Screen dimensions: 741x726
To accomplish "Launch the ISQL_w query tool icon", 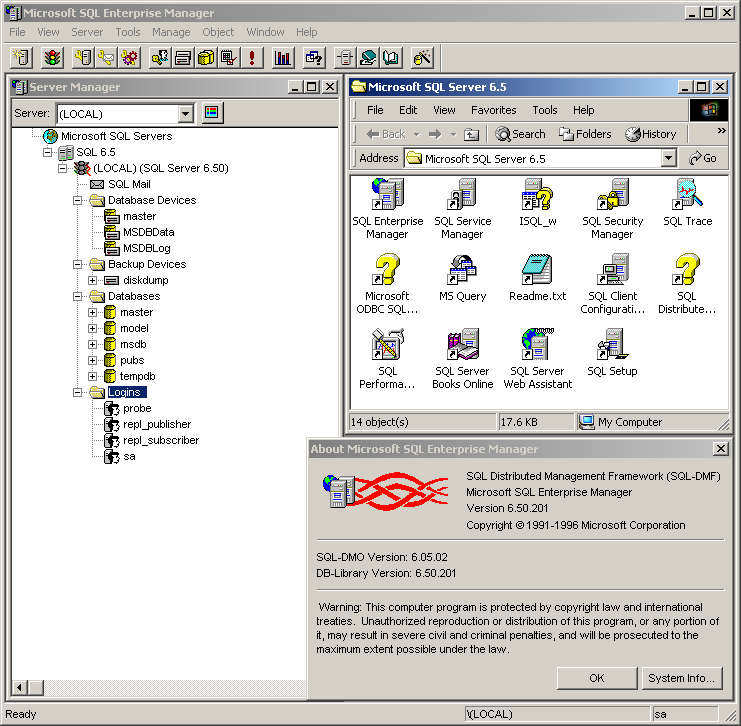I will (x=537, y=195).
